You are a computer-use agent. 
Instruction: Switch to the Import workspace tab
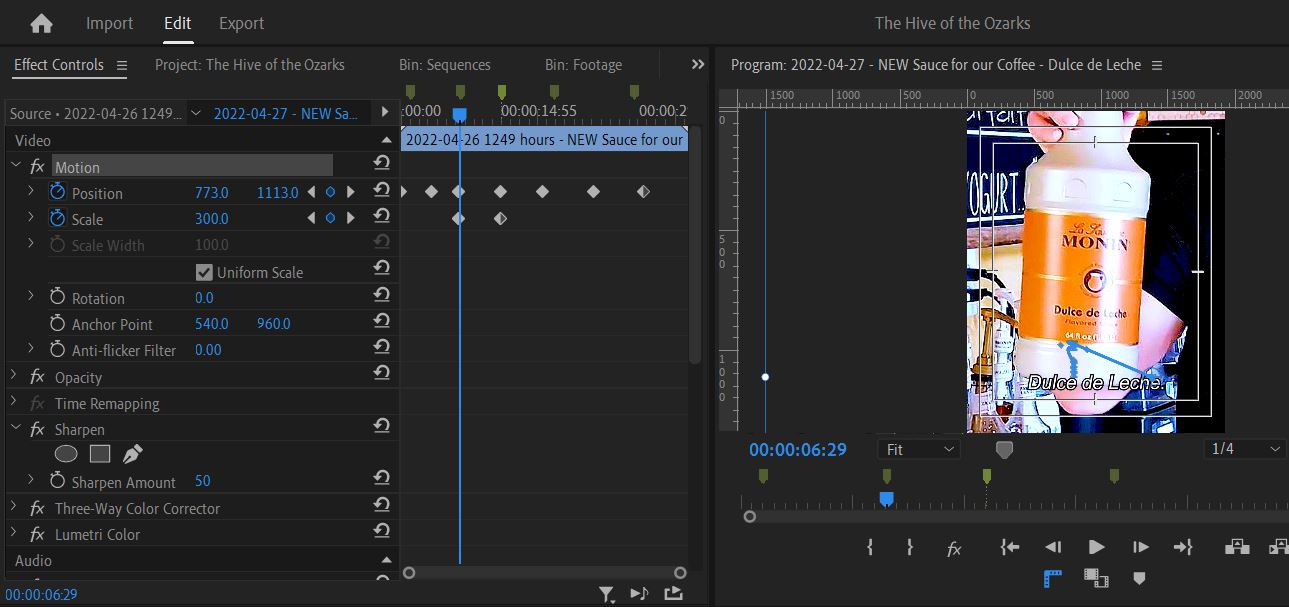(109, 23)
